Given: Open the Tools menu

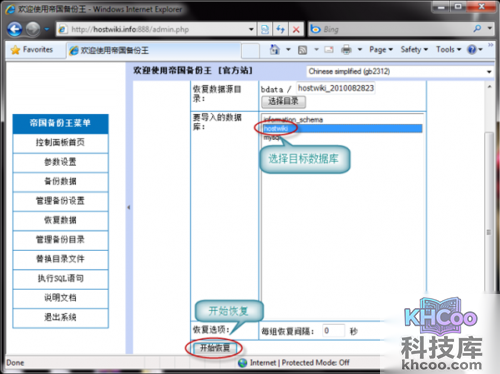Looking at the screenshot, I should [x=448, y=50].
